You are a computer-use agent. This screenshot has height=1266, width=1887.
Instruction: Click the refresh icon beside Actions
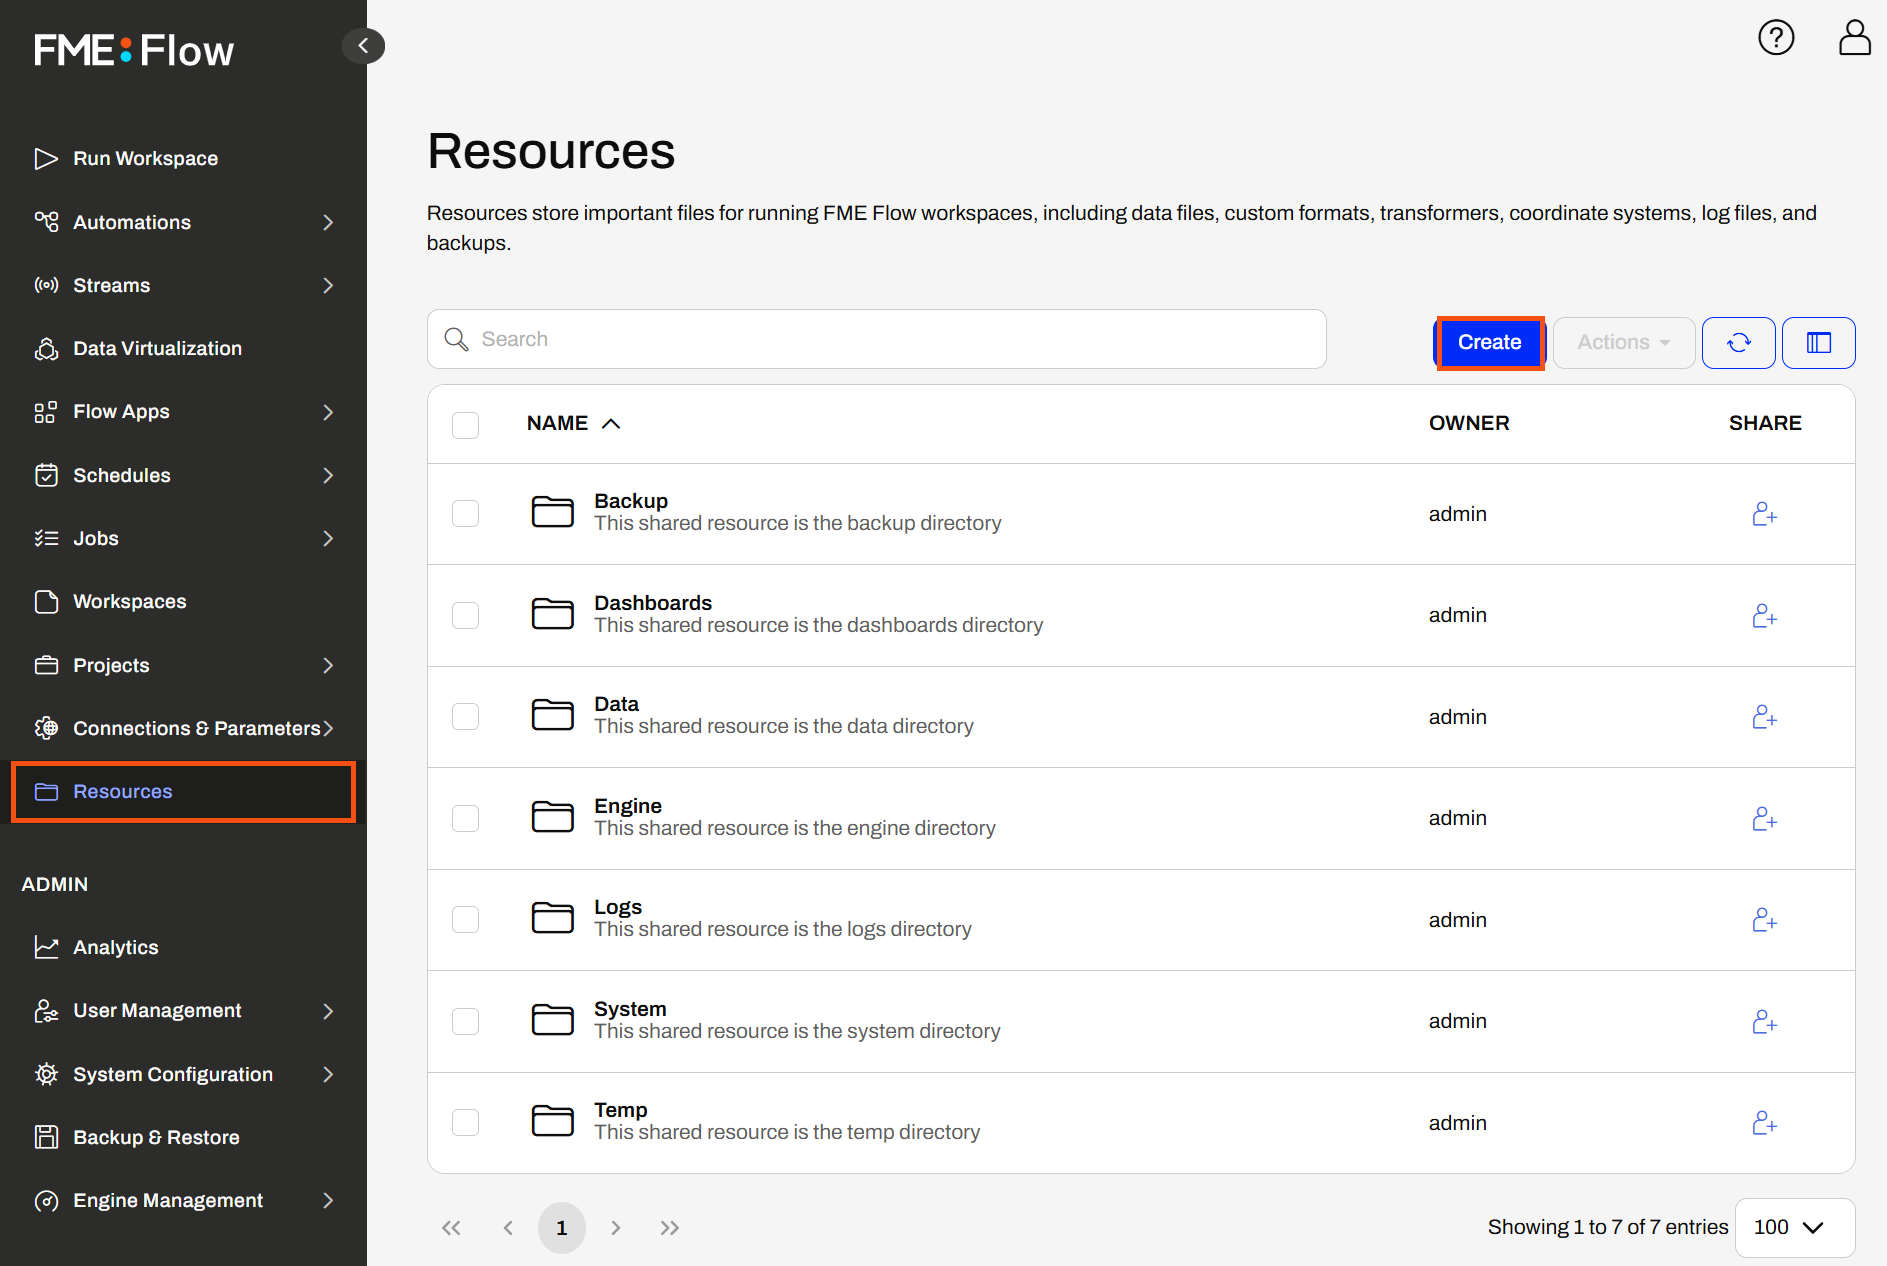[1738, 342]
